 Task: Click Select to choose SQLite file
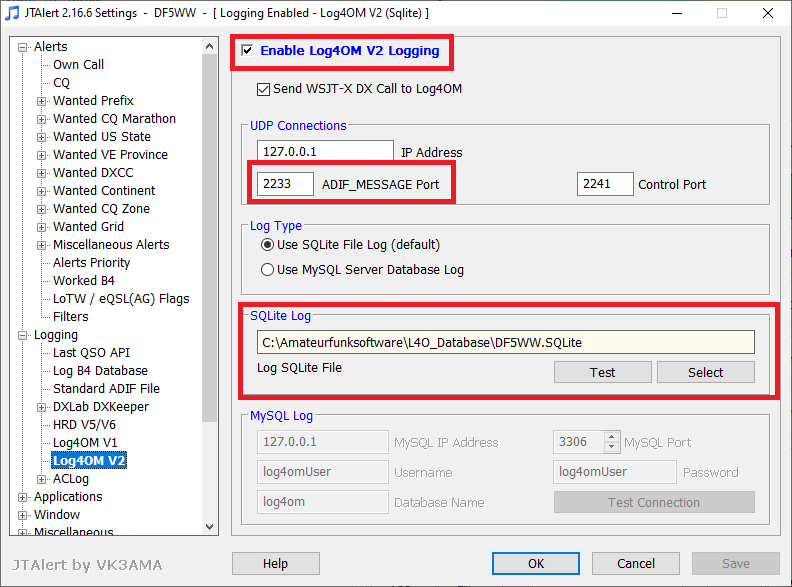[x=706, y=372]
